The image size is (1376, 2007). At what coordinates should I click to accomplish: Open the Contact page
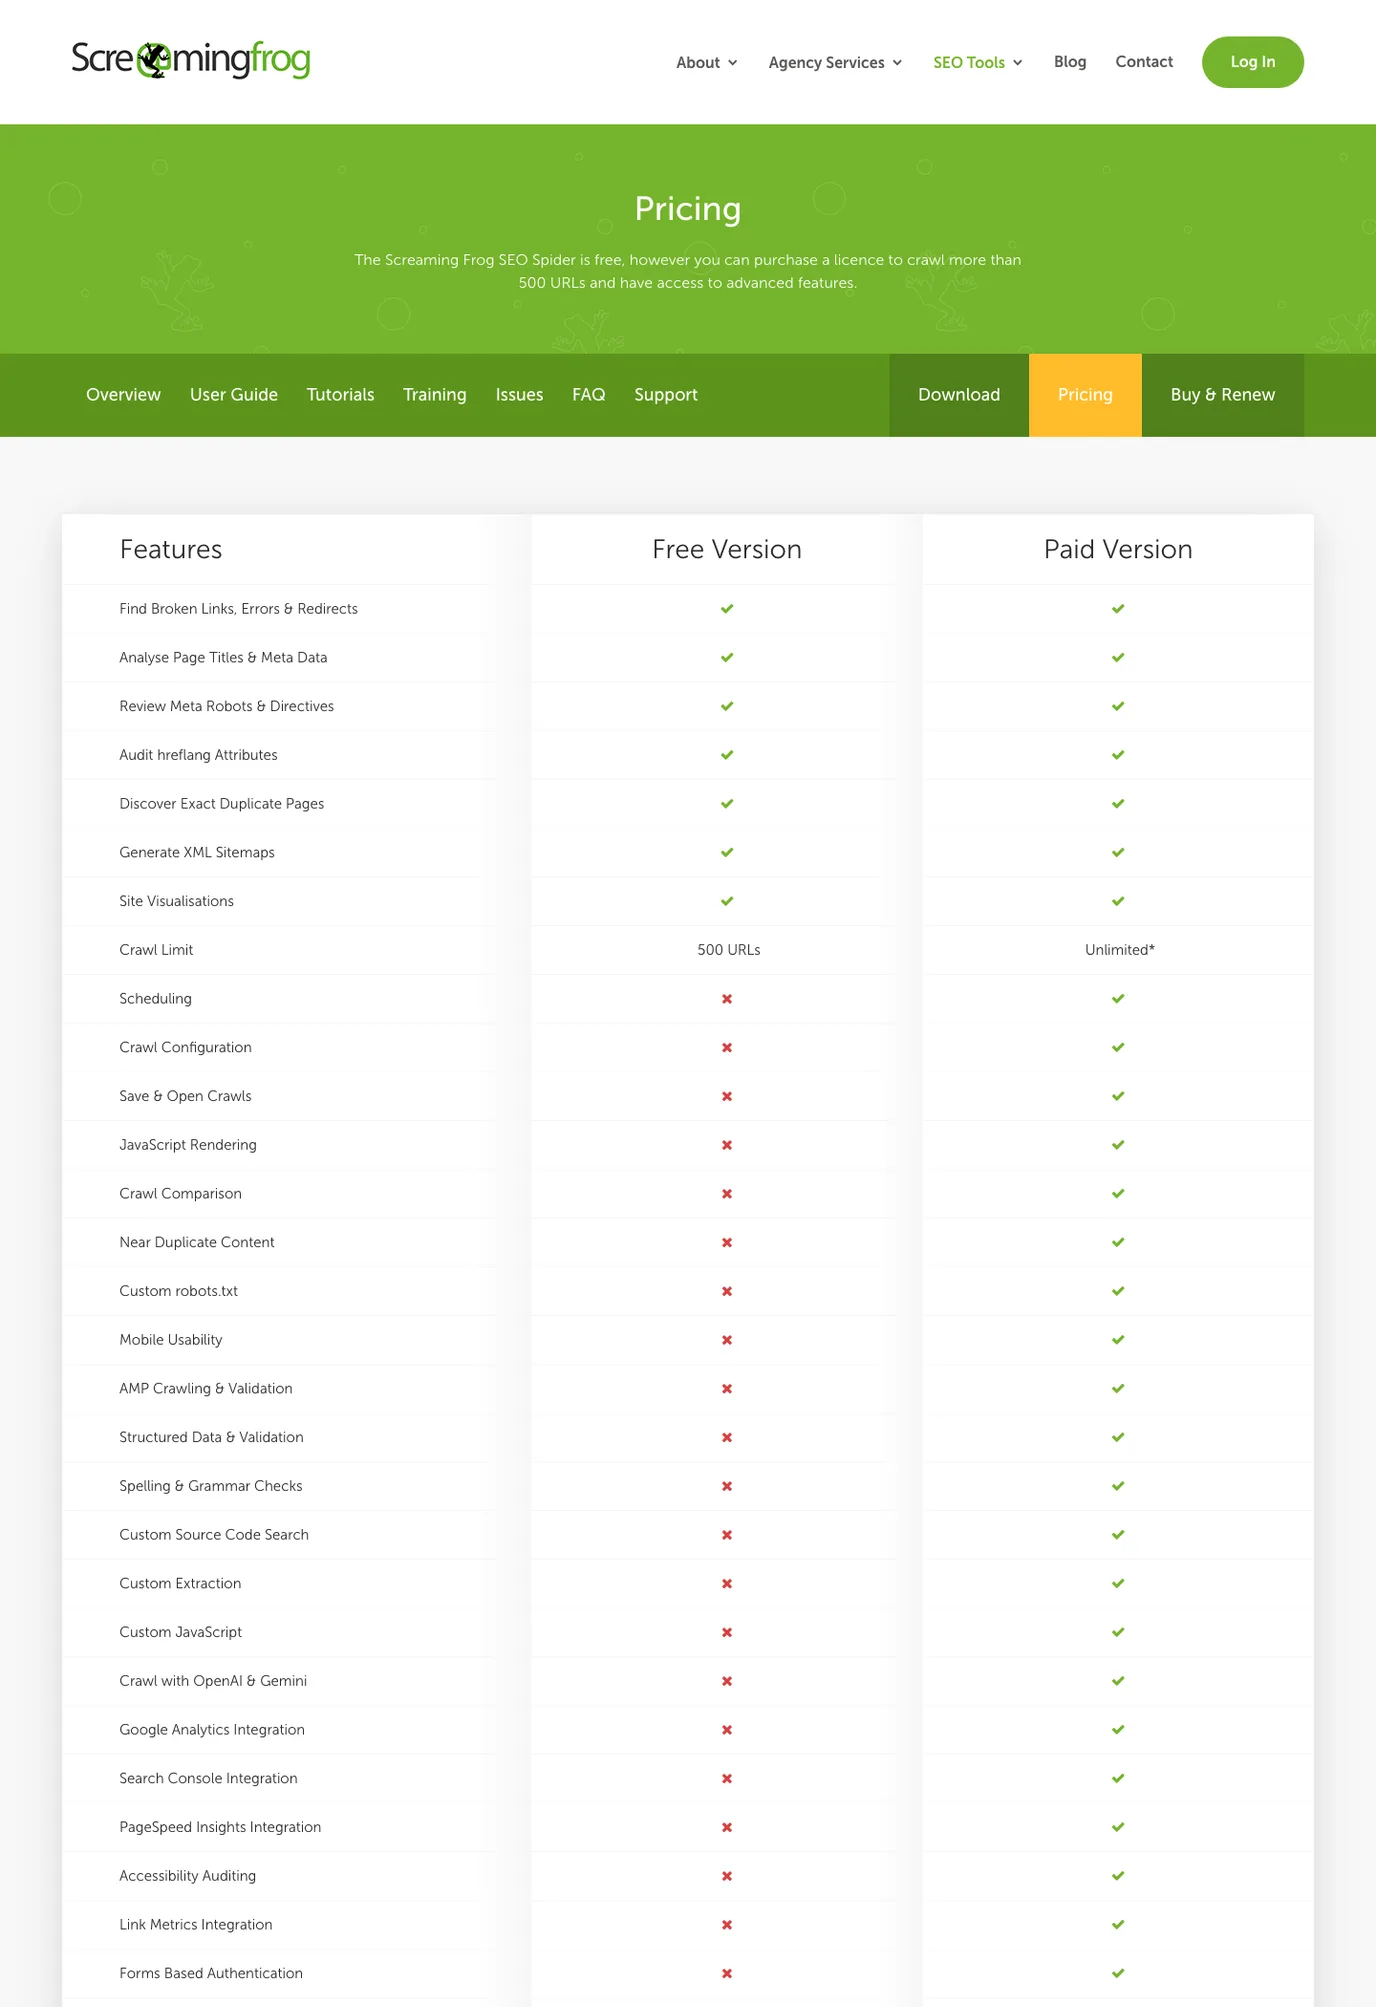tap(1144, 62)
